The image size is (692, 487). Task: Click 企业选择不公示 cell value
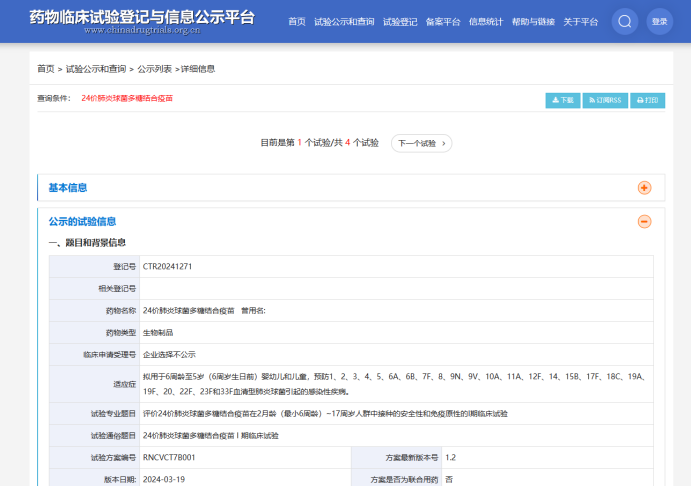169,355
